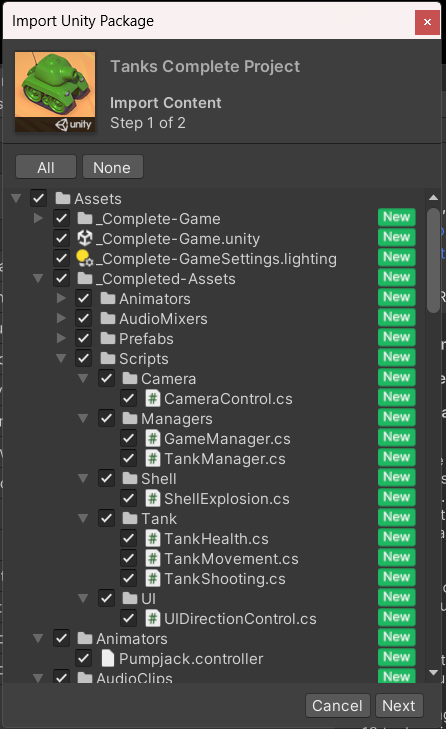Image resolution: width=446 pixels, height=729 pixels.
Task: Deselect the CameraControl.cs checkbox
Action: tap(128, 398)
